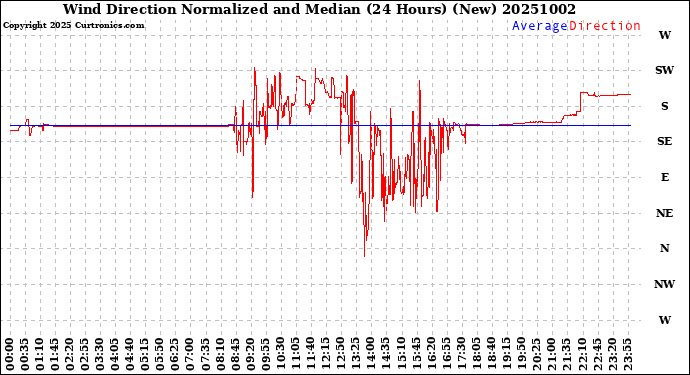
Task: Click the "14:35" time axis label
Action: point(385,354)
